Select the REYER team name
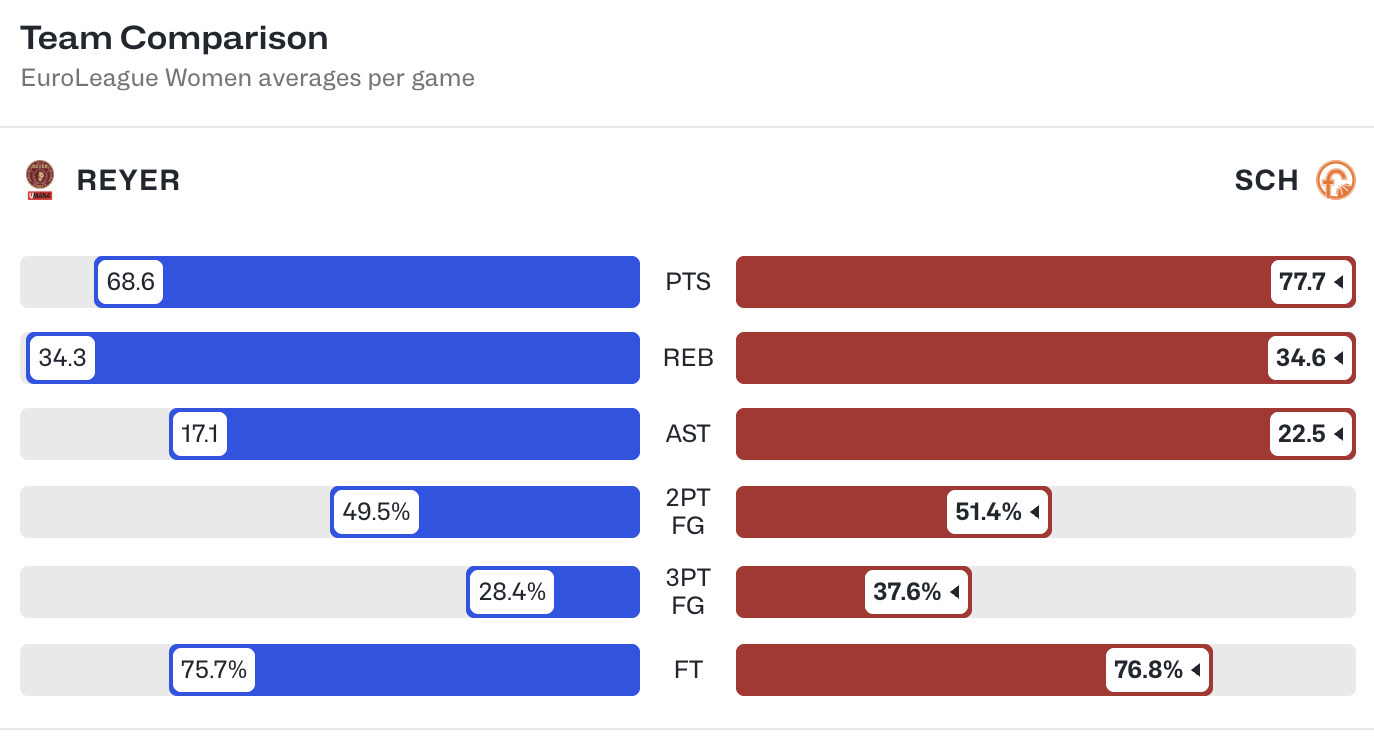The image size is (1374, 748). click(129, 180)
